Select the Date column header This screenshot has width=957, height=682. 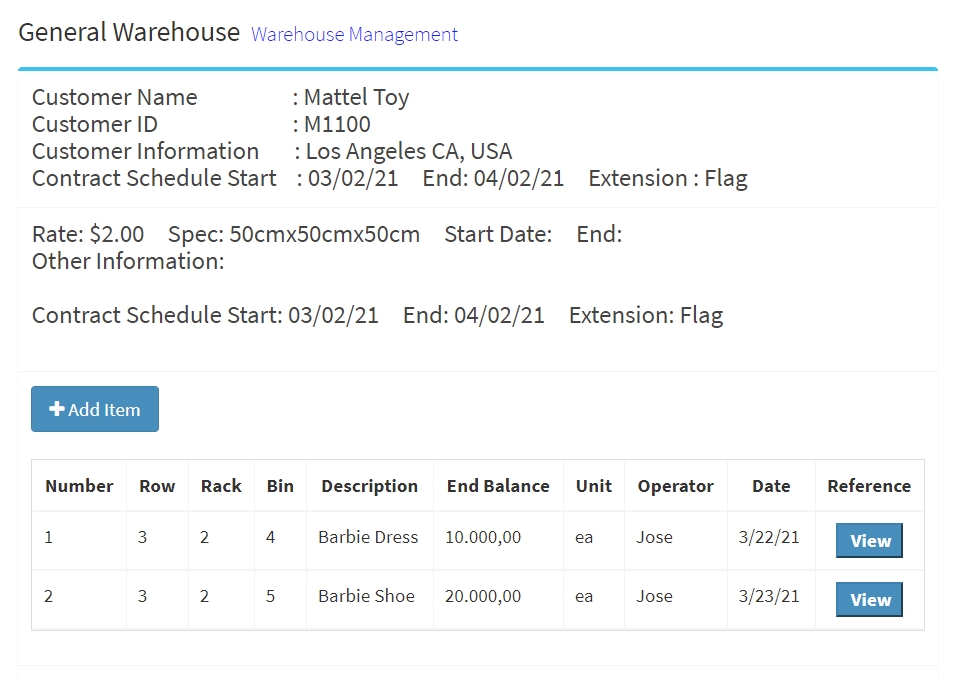click(x=771, y=486)
